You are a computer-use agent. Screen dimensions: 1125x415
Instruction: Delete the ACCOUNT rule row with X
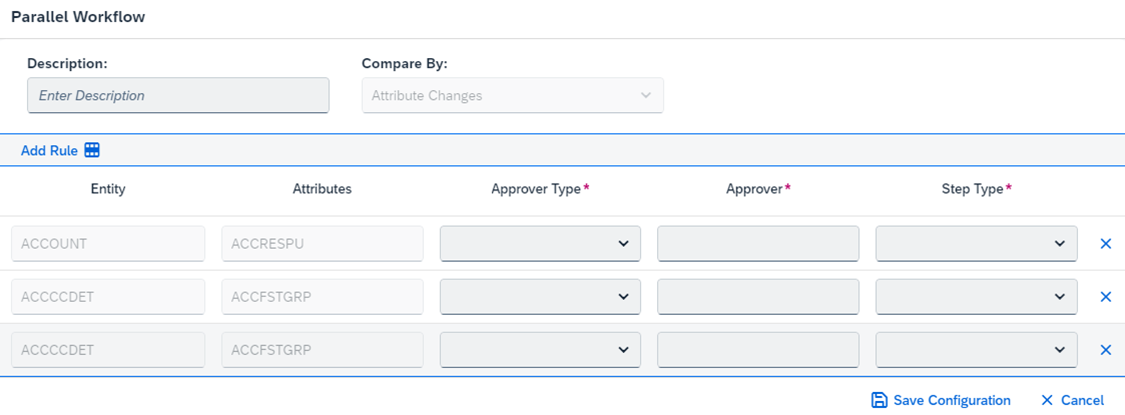pyautogui.click(x=1106, y=244)
